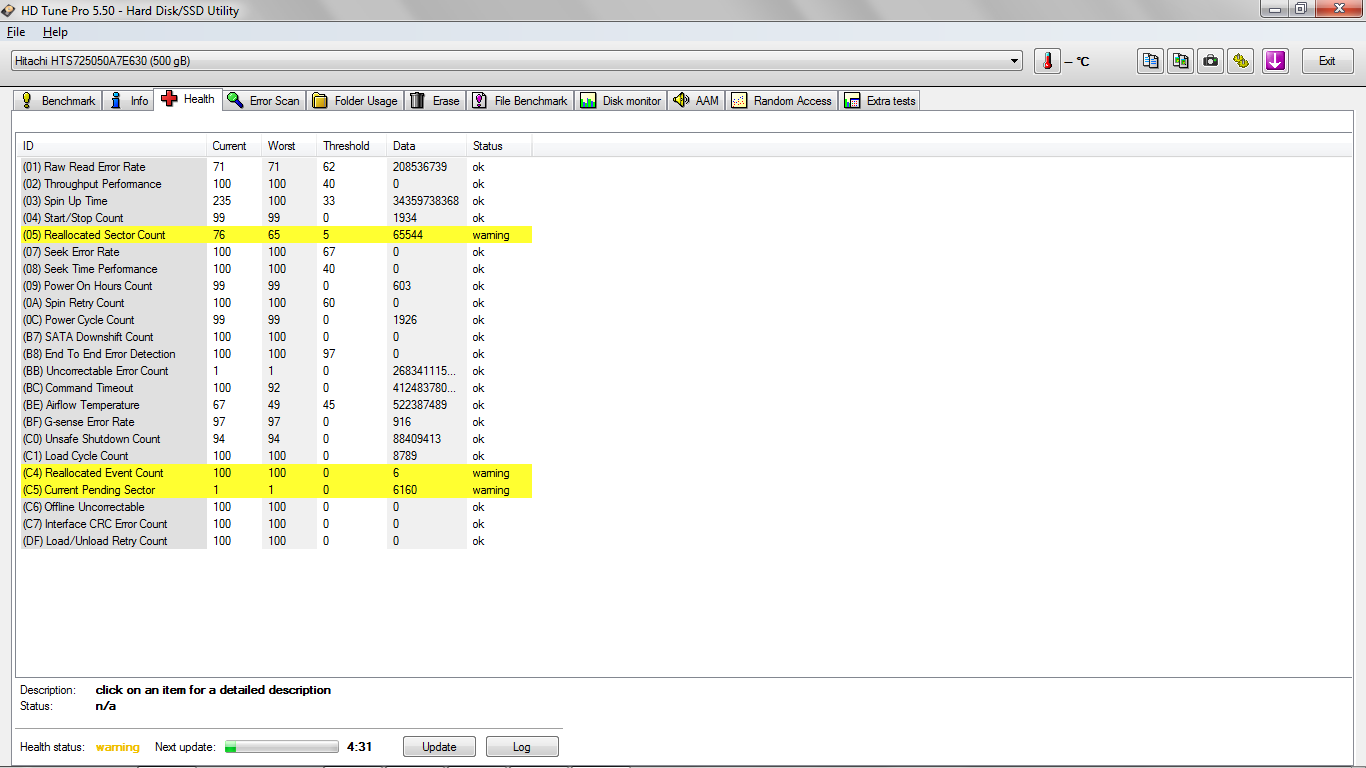Open the File menu
The height and width of the screenshot is (768, 1366).
coord(16,32)
